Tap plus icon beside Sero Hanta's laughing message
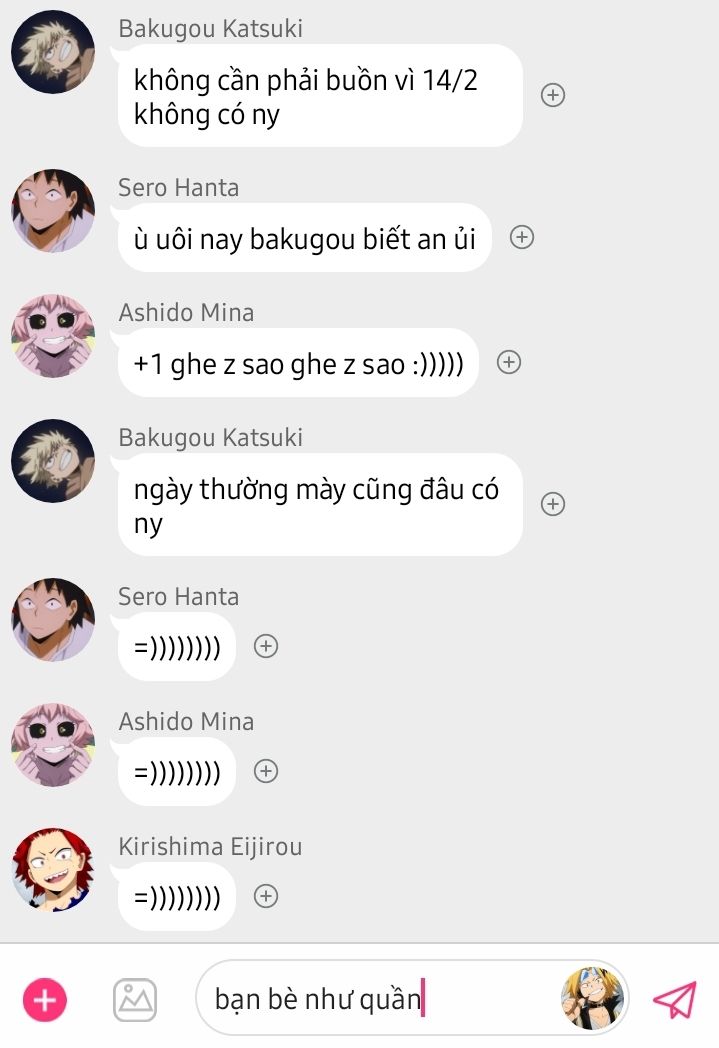The width and height of the screenshot is (719, 1048). point(266,646)
